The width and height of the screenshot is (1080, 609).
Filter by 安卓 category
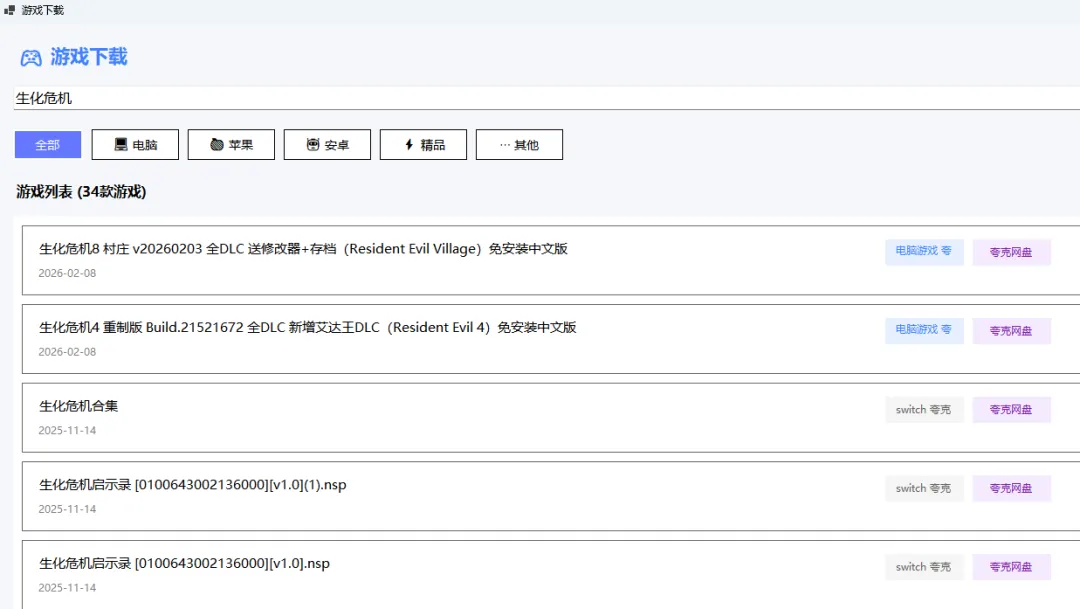pyautogui.click(x=327, y=145)
